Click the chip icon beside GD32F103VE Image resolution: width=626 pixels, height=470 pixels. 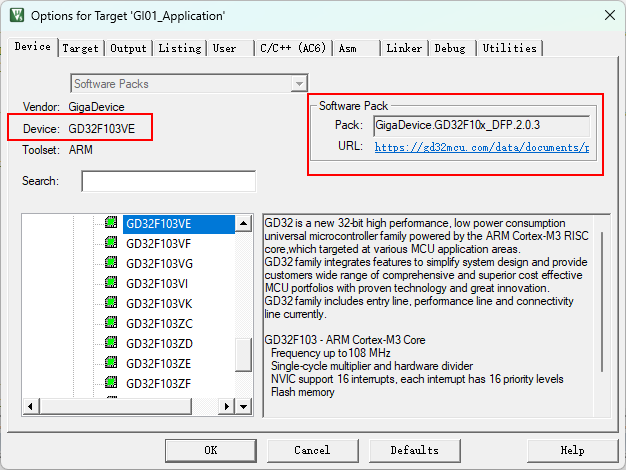[x=111, y=222]
